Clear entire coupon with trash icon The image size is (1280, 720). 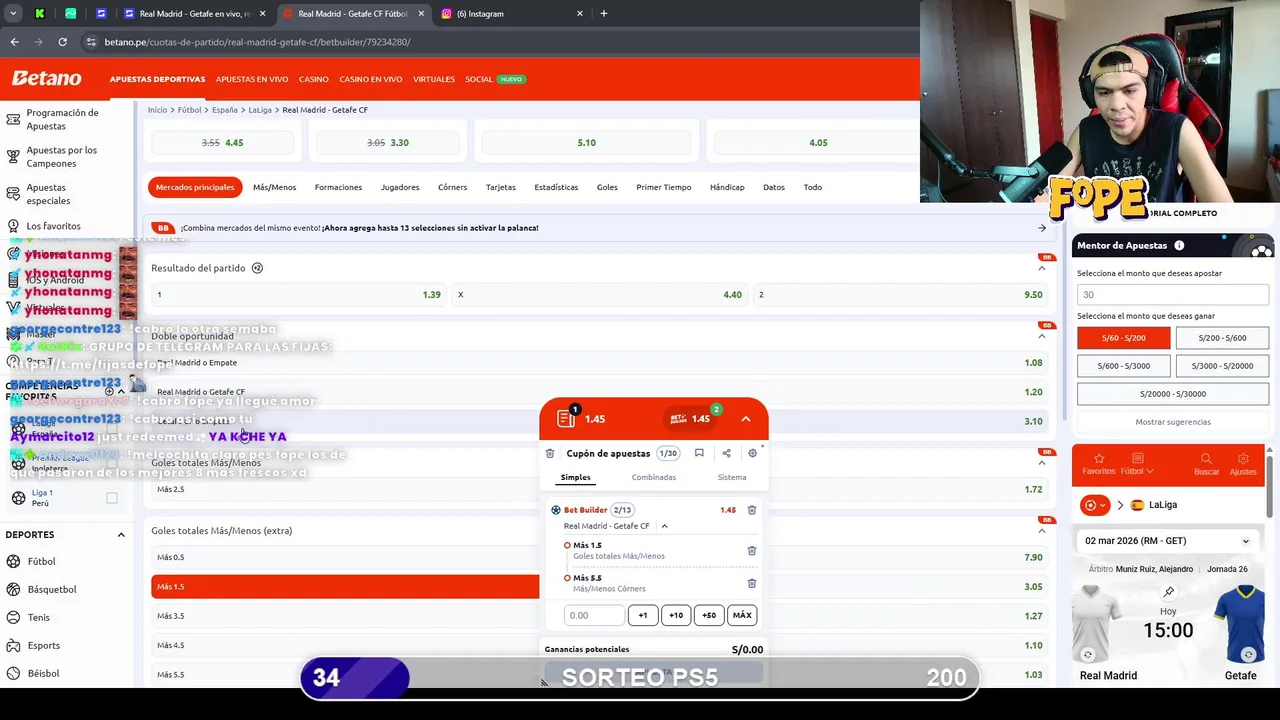pos(550,453)
